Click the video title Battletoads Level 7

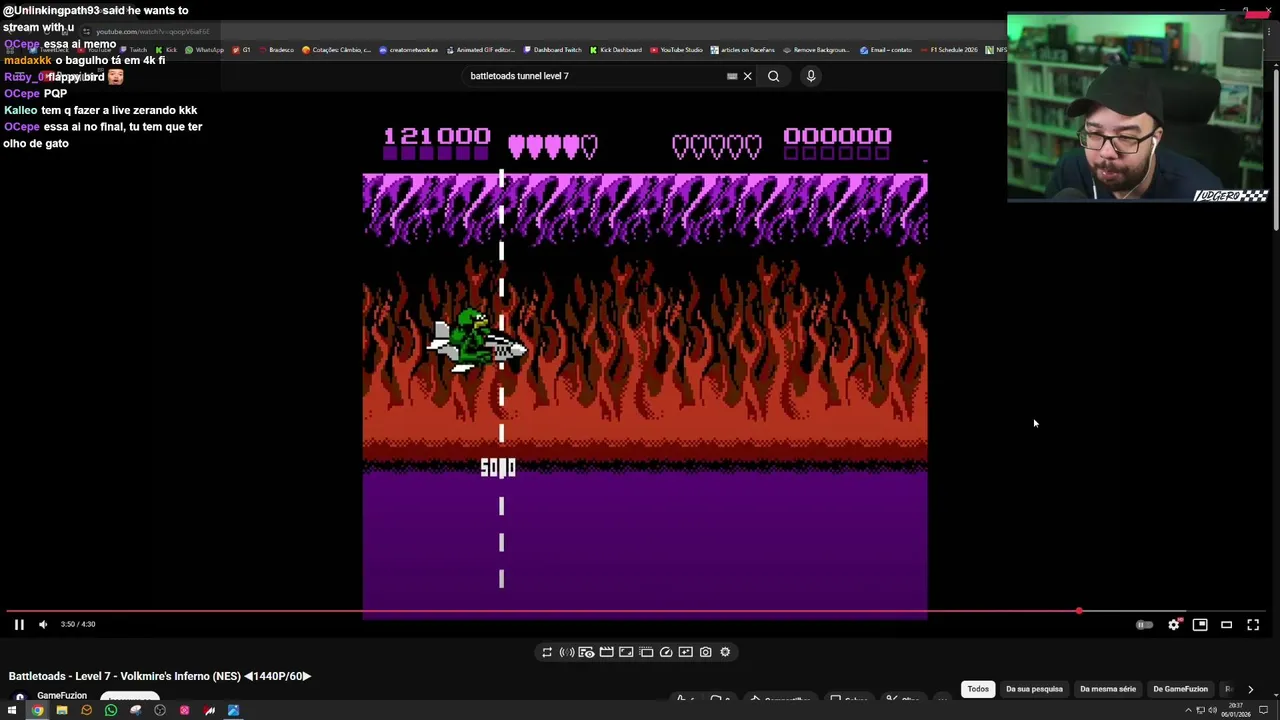[x=160, y=676]
